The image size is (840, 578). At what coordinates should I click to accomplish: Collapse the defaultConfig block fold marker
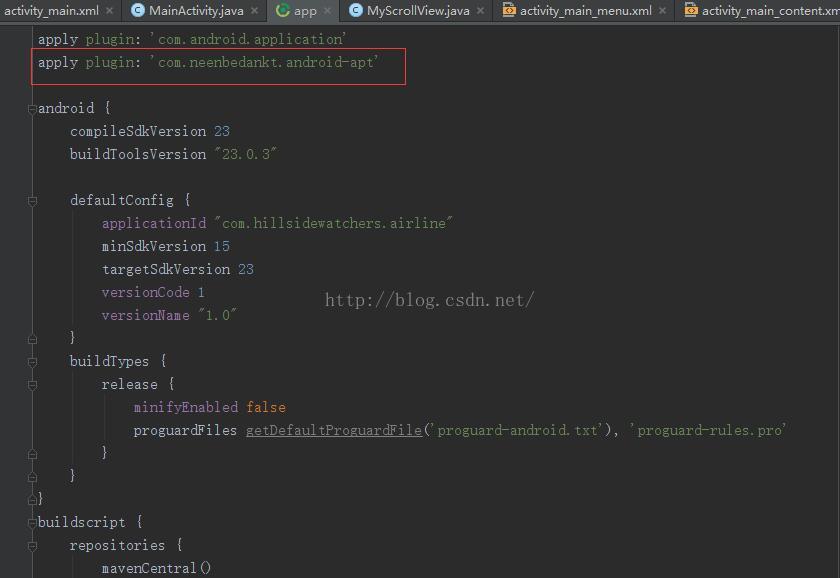point(32,201)
